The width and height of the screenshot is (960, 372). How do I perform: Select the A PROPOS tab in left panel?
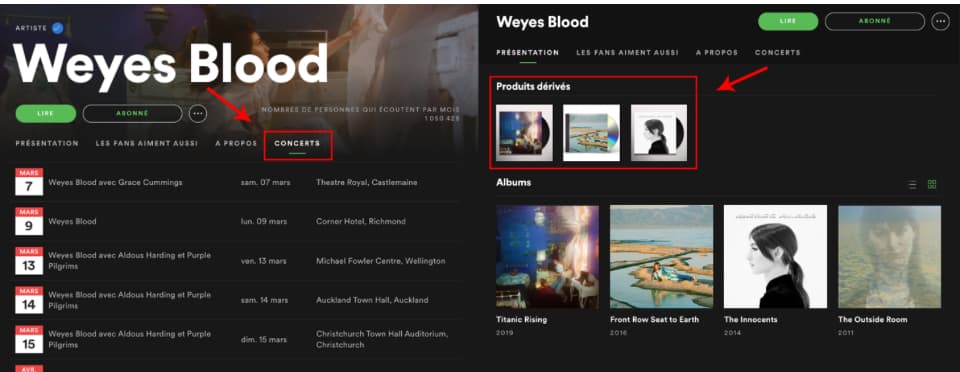tap(236, 143)
